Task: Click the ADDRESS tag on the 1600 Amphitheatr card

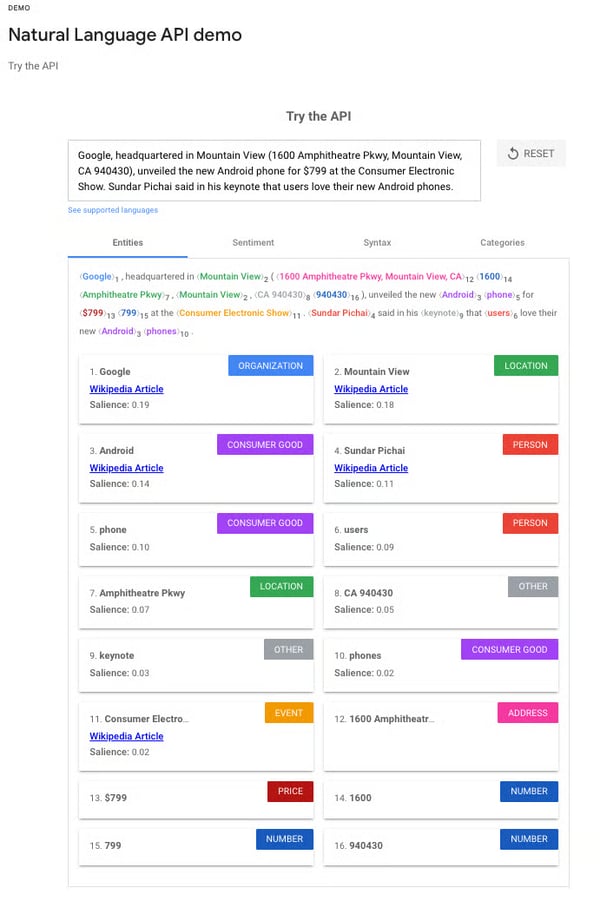Action: pyautogui.click(x=528, y=713)
